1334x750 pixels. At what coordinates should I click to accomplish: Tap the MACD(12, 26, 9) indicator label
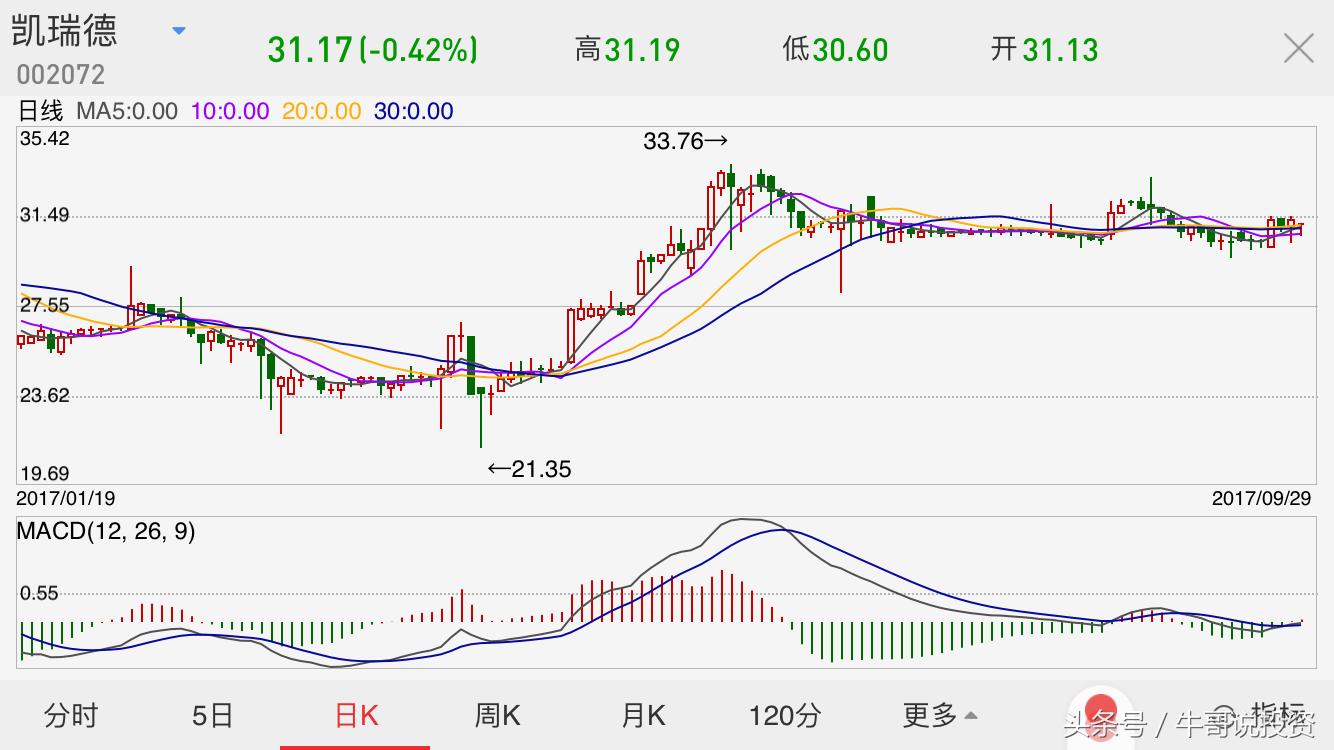pos(106,532)
